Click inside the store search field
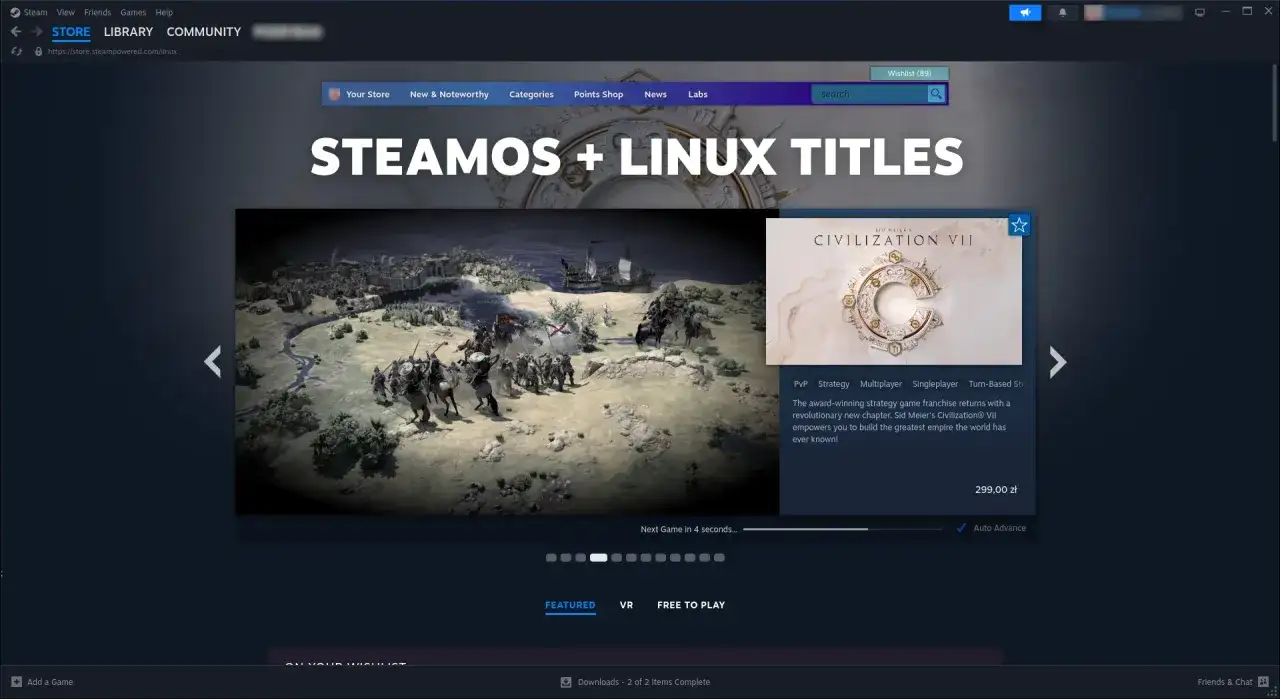The height and width of the screenshot is (699, 1280). pos(870,94)
